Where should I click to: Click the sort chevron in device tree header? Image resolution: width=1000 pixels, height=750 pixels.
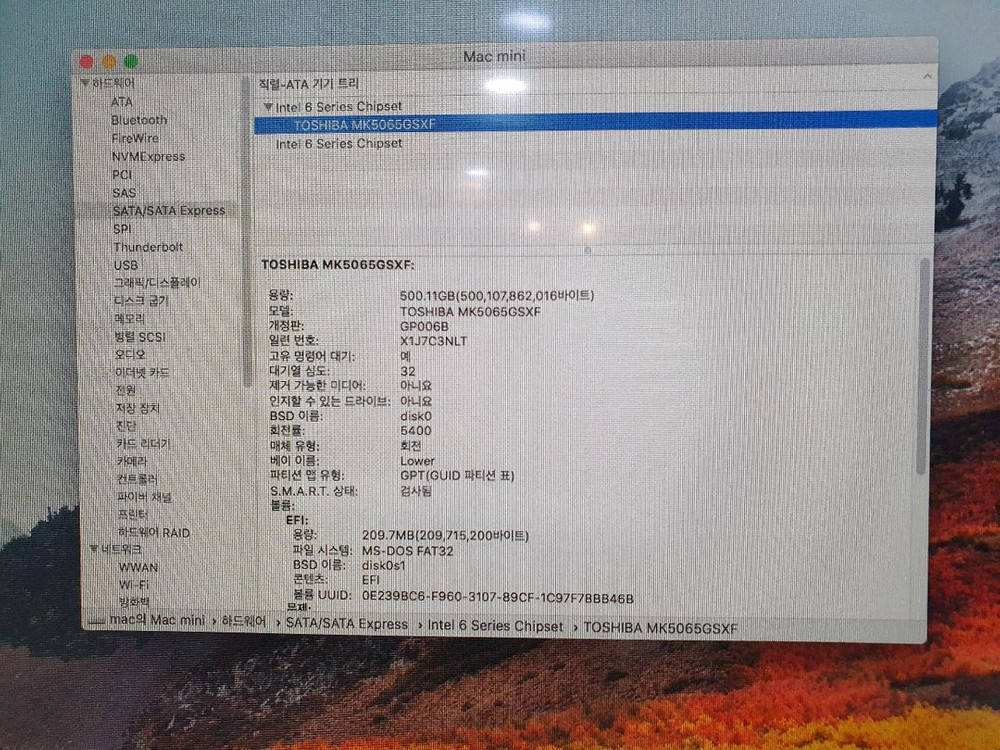coord(927,77)
